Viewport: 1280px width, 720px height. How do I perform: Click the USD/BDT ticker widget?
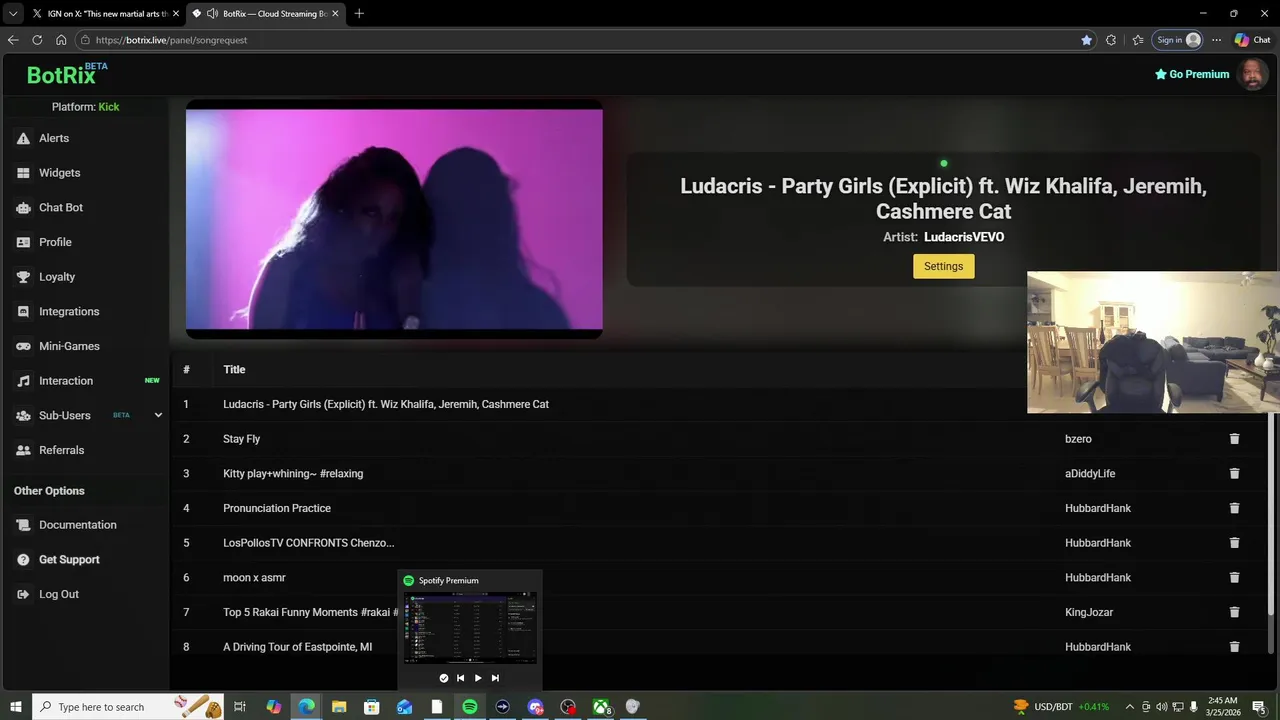1062,707
